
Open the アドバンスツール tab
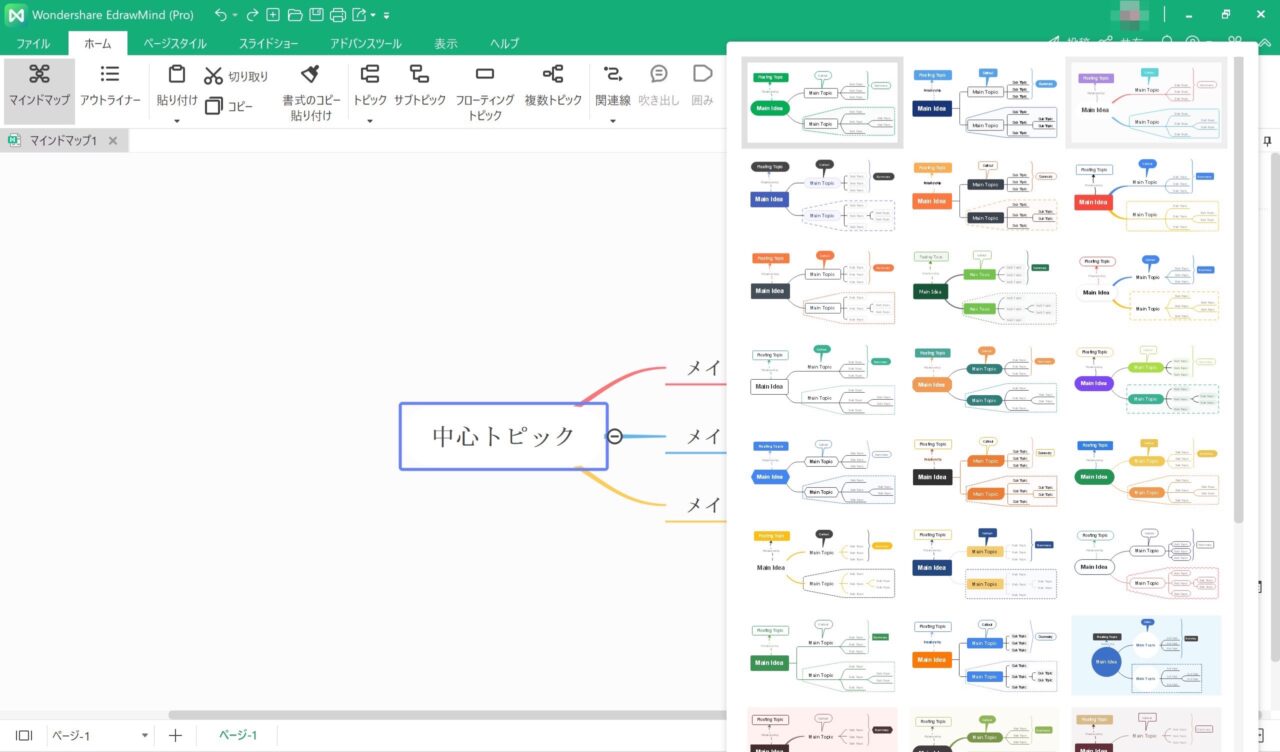[x=366, y=44]
